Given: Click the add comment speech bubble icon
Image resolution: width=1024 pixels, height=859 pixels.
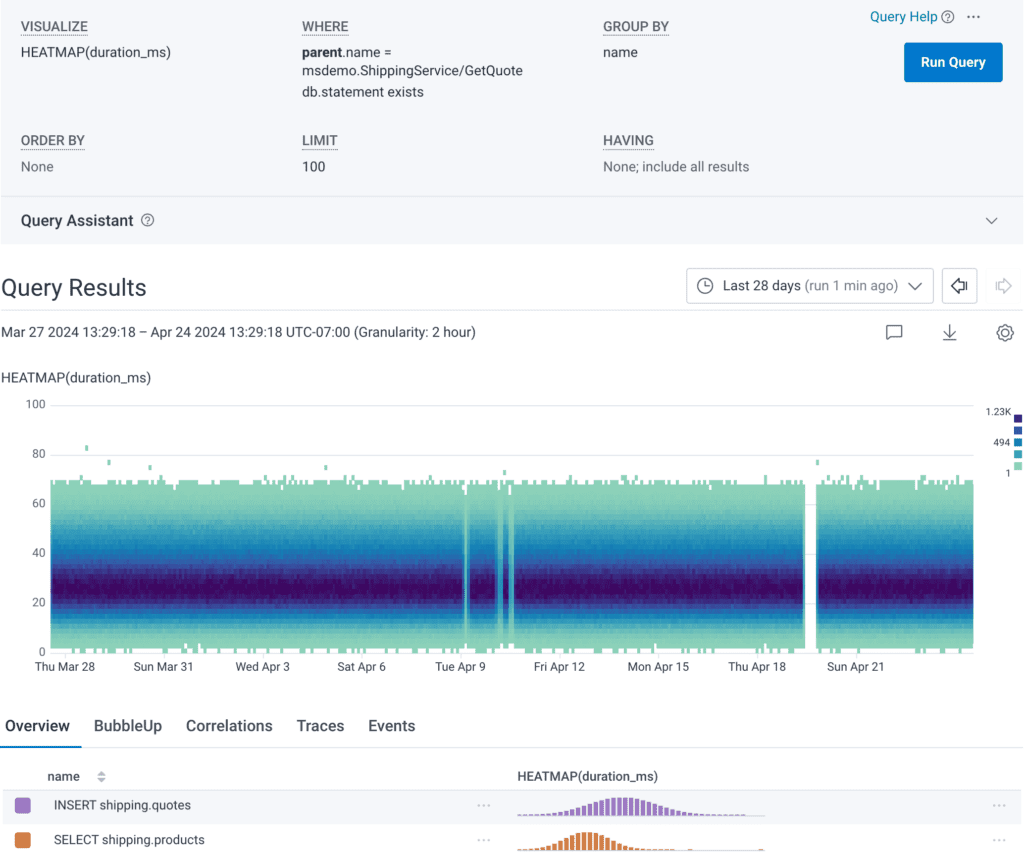Looking at the screenshot, I should click(x=894, y=333).
